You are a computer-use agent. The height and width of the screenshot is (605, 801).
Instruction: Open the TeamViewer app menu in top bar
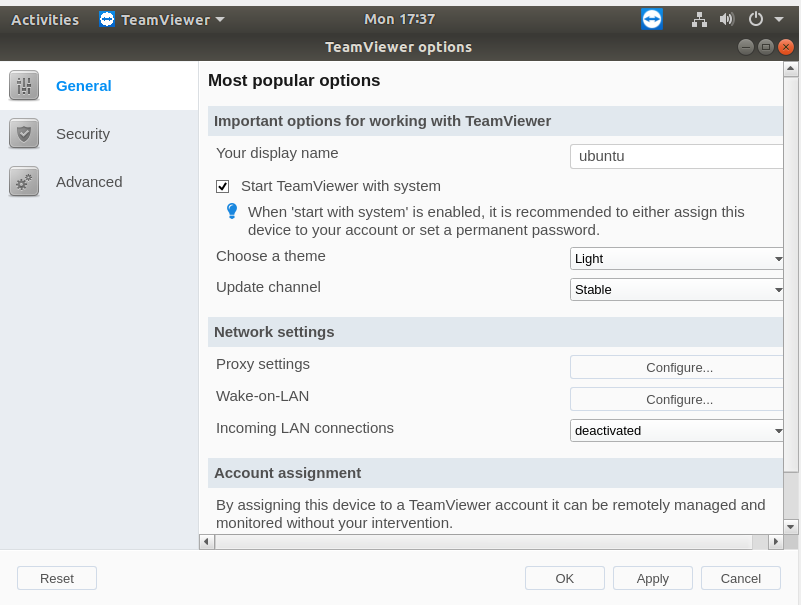pyautogui.click(x=161, y=19)
